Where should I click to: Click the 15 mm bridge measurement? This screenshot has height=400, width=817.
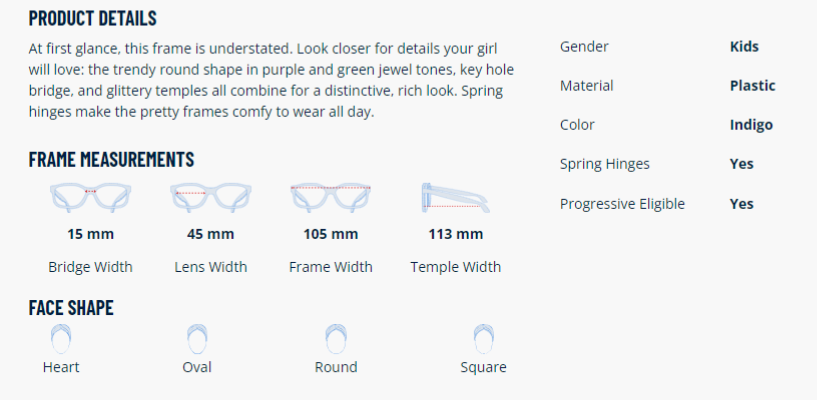[90, 234]
